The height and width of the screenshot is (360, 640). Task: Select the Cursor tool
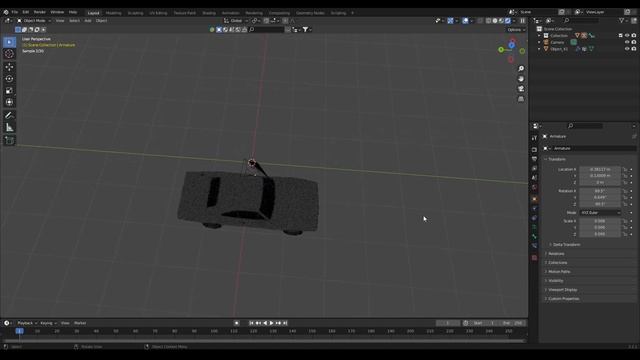[9, 54]
